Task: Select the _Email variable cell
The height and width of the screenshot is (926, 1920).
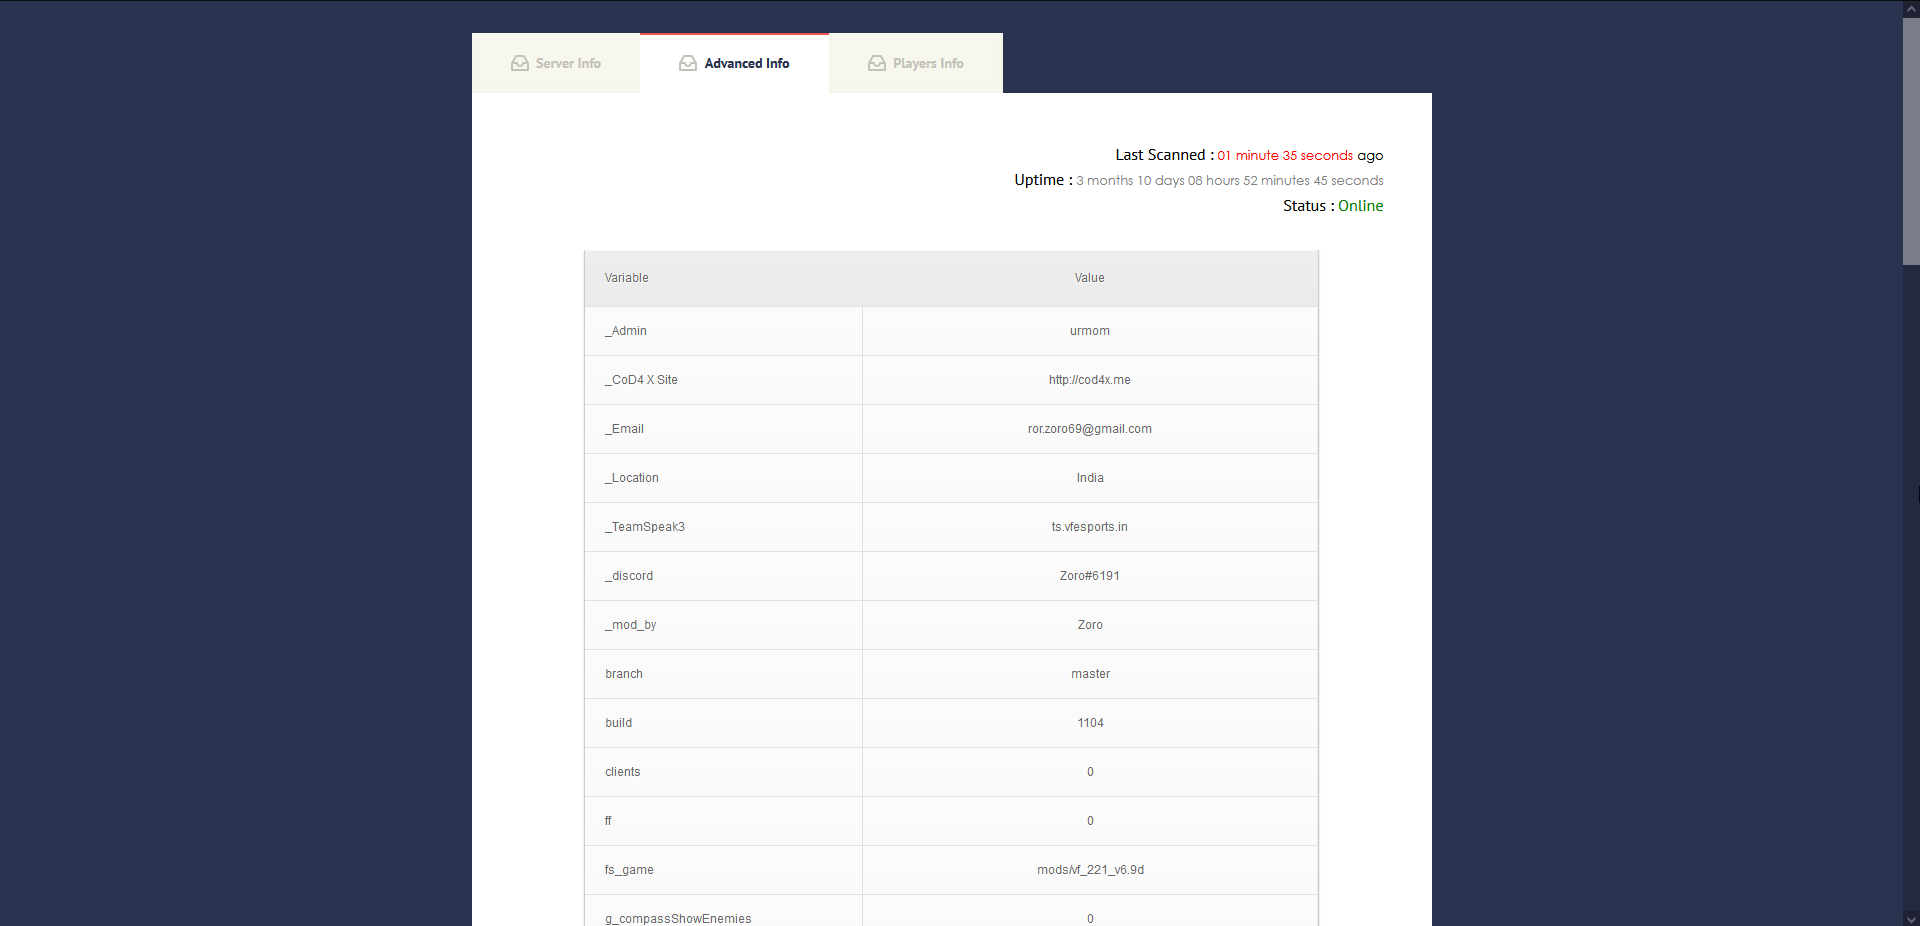Action: coord(724,429)
